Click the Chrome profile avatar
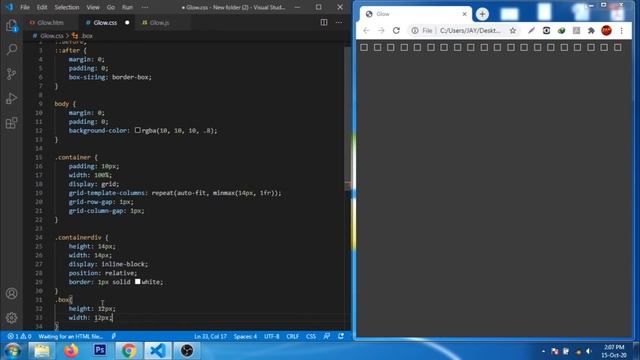Screen dimensions: 640x360 coord(607,31)
